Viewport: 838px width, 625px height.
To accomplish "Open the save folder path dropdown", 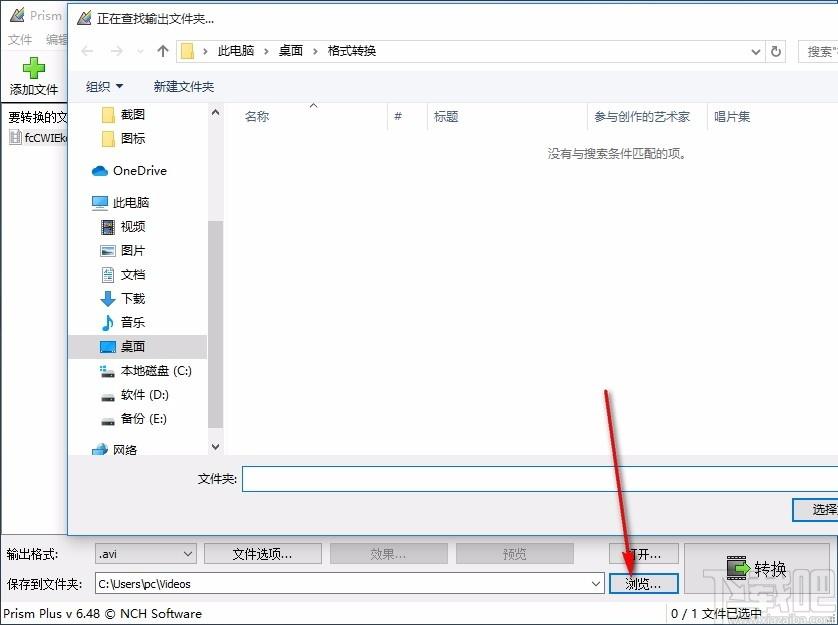I will (595, 584).
